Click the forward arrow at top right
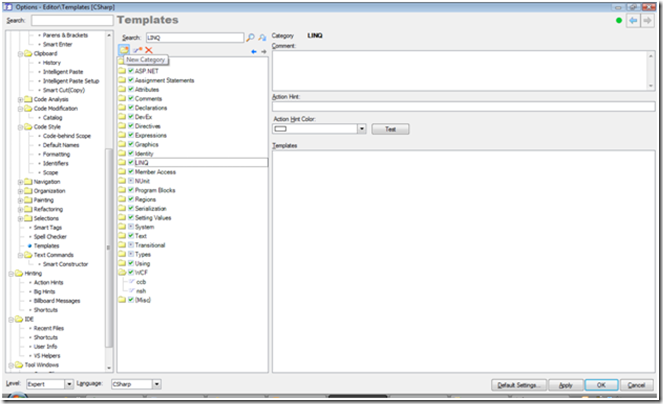Viewport: 663px width, 404px height. pos(647,20)
